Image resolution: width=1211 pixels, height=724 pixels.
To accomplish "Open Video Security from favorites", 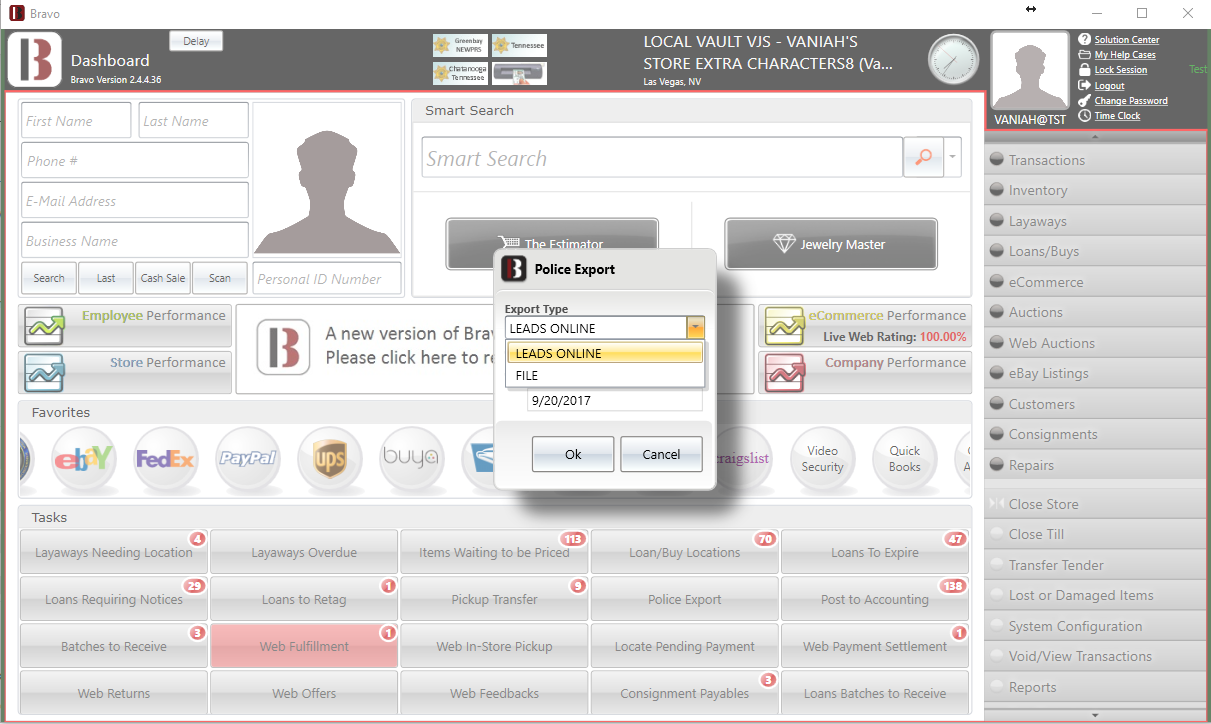I will point(822,459).
